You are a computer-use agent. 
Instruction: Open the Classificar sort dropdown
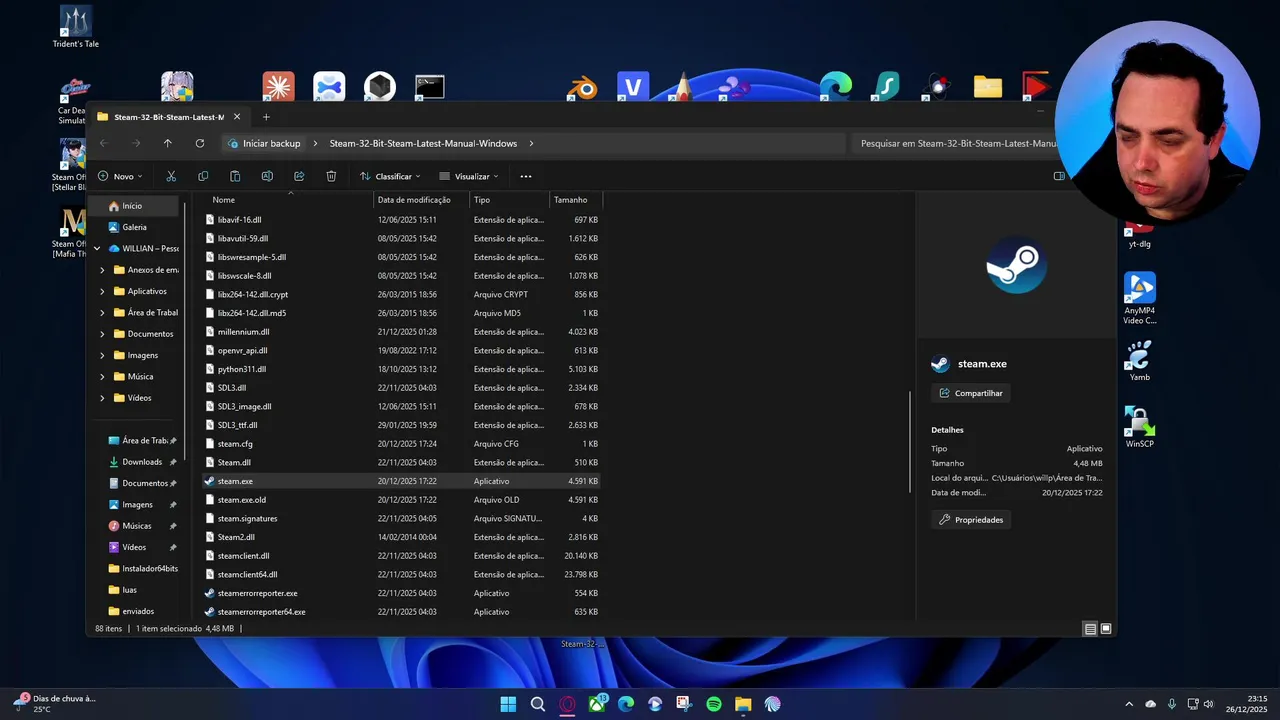click(390, 176)
